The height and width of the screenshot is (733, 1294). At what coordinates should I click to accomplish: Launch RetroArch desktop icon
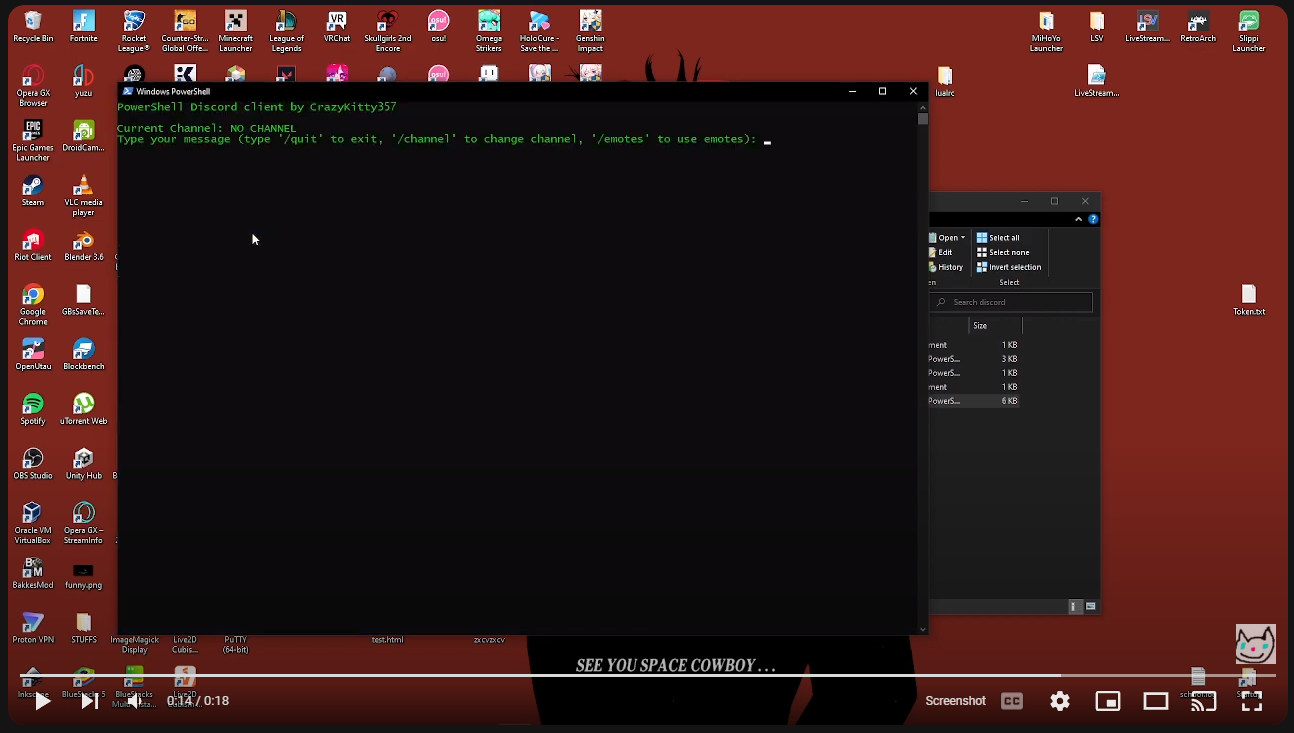coord(1198,27)
